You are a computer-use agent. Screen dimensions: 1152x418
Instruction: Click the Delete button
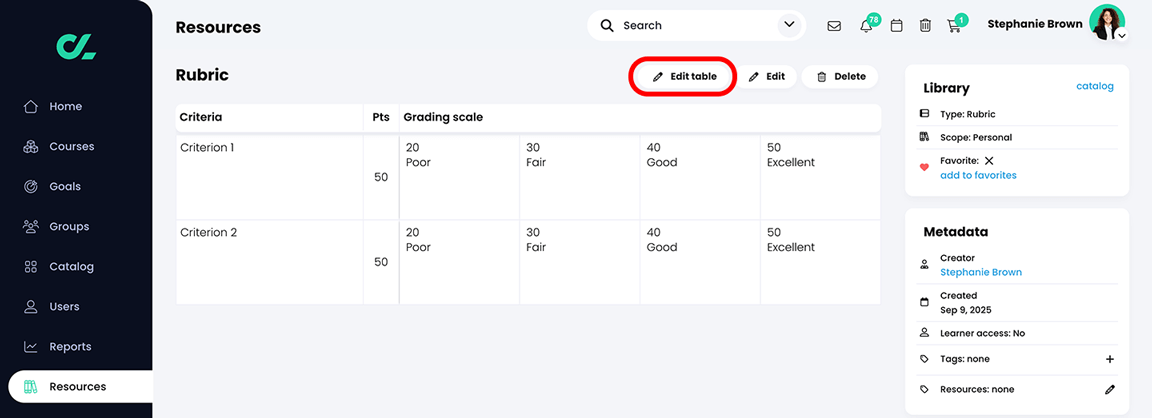pos(840,76)
